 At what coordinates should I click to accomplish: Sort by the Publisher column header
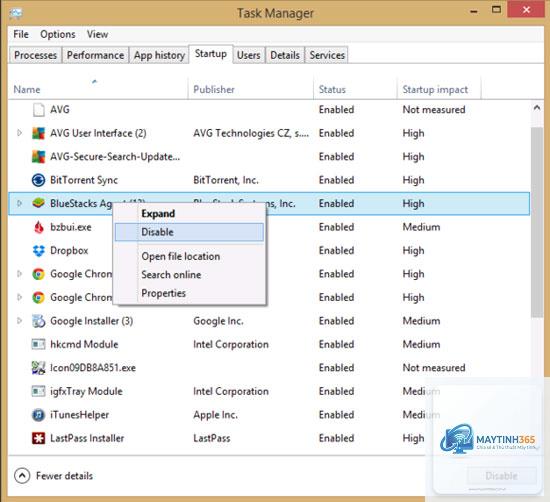coord(250,89)
